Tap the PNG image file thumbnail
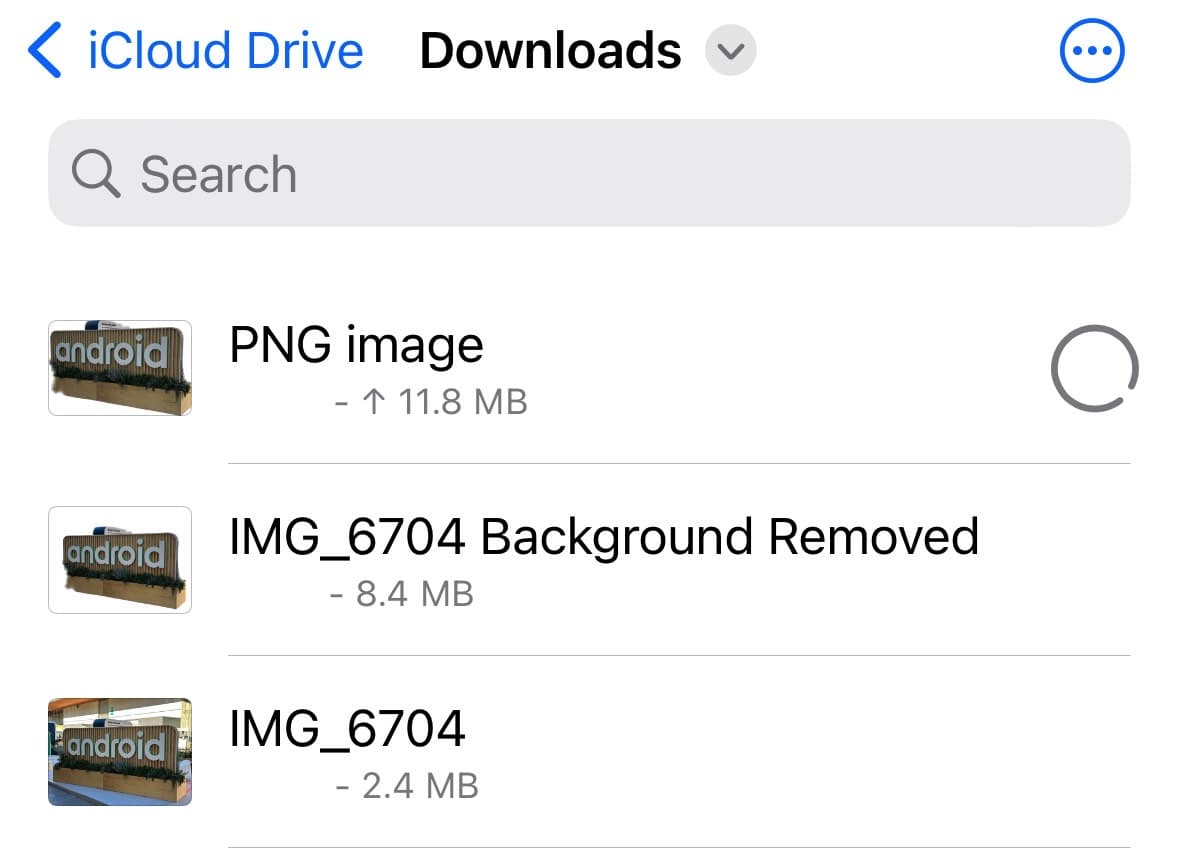 point(119,368)
